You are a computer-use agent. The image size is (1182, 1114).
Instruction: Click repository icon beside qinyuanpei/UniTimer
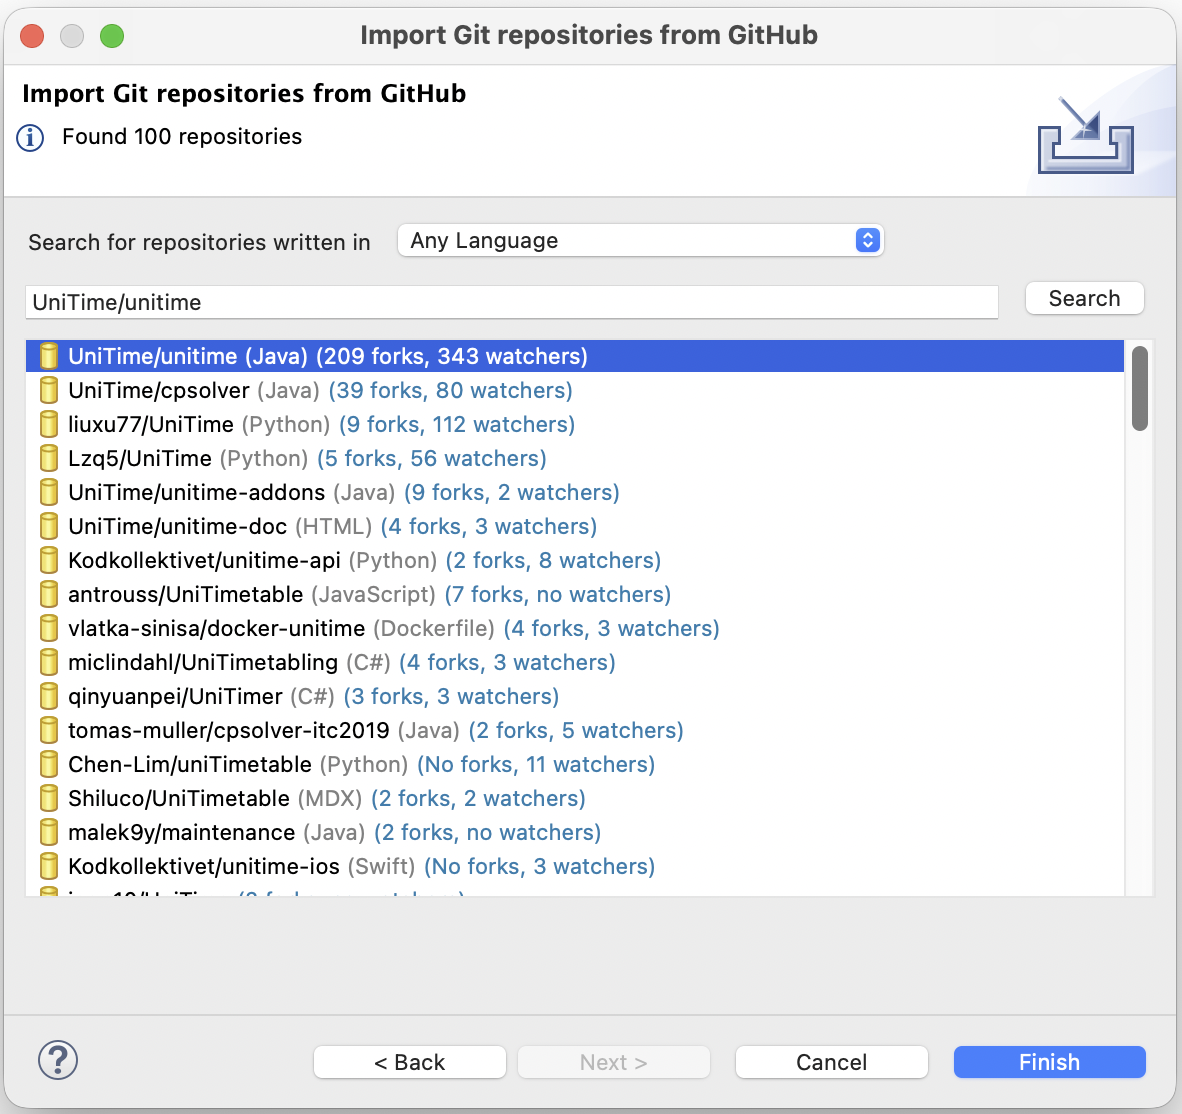pyautogui.click(x=49, y=696)
